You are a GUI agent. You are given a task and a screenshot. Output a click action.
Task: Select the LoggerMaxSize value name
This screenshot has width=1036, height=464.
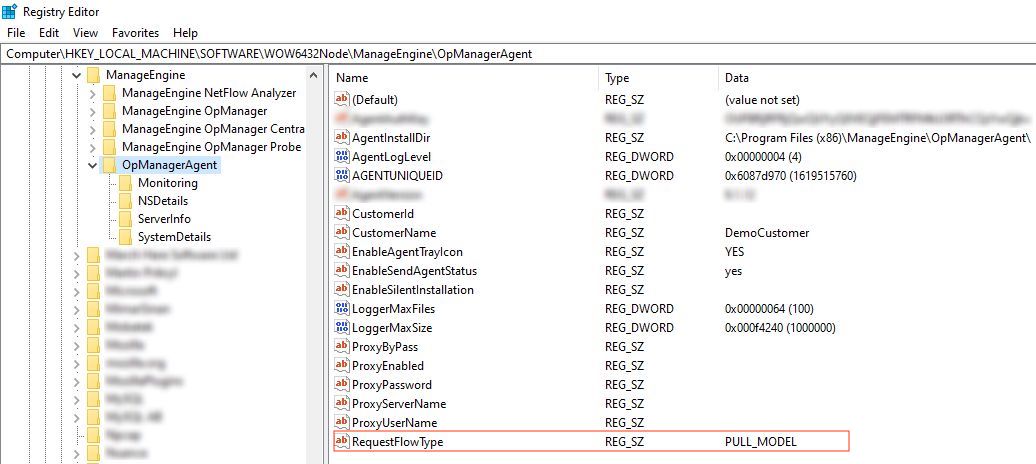[x=392, y=328]
